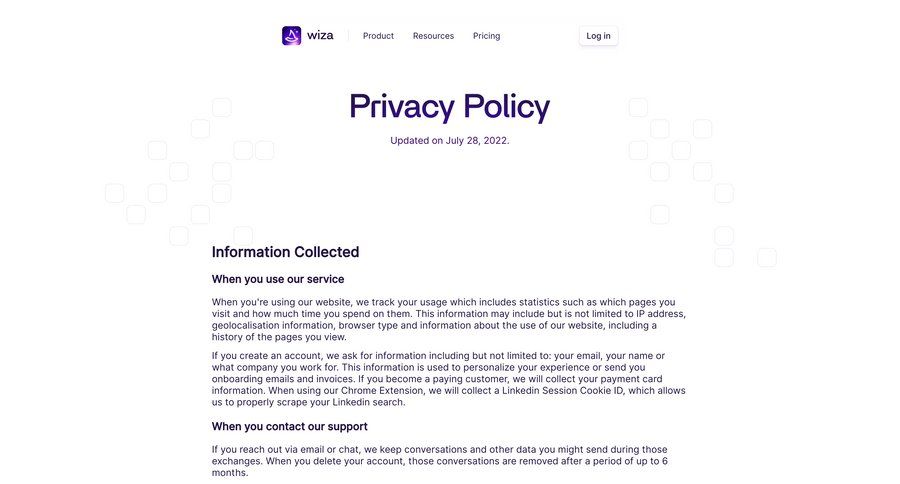Click the Privacy Policy page title
Image resolution: width=900 pixels, height=484 pixels.
tap(449, 107)
